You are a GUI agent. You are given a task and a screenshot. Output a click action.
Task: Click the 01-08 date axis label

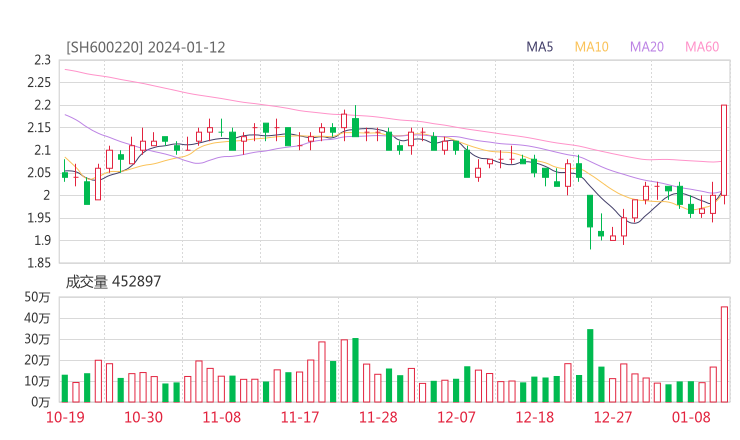point(691,417)
